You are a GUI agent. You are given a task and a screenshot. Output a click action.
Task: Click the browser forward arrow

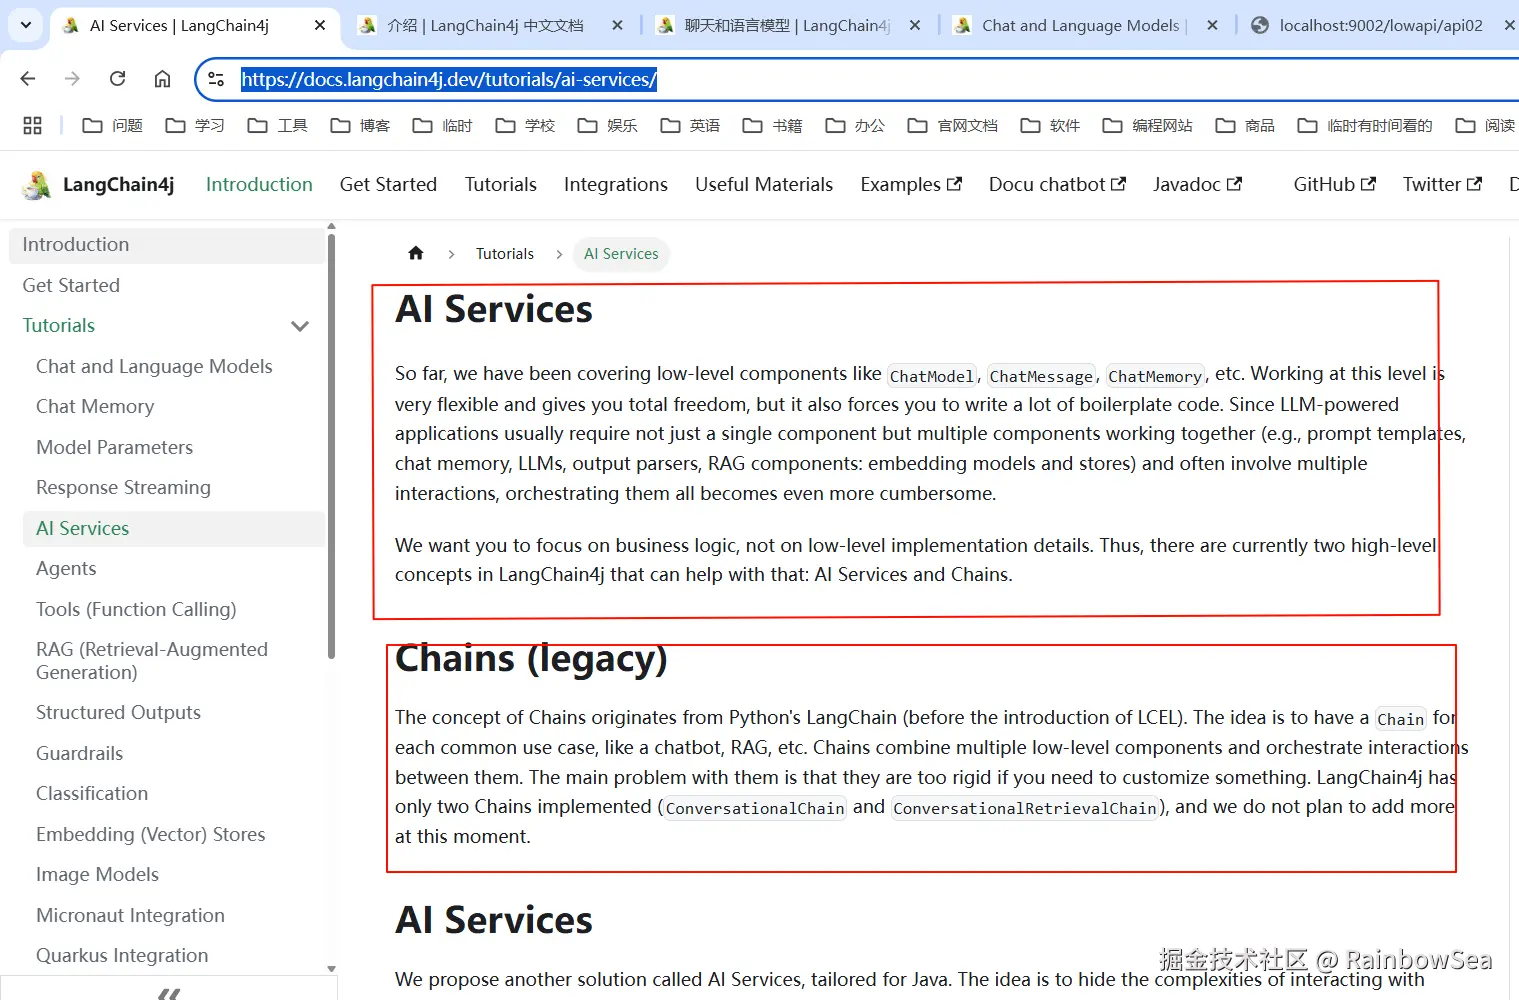pyautogui.click(x=72, y=78)
